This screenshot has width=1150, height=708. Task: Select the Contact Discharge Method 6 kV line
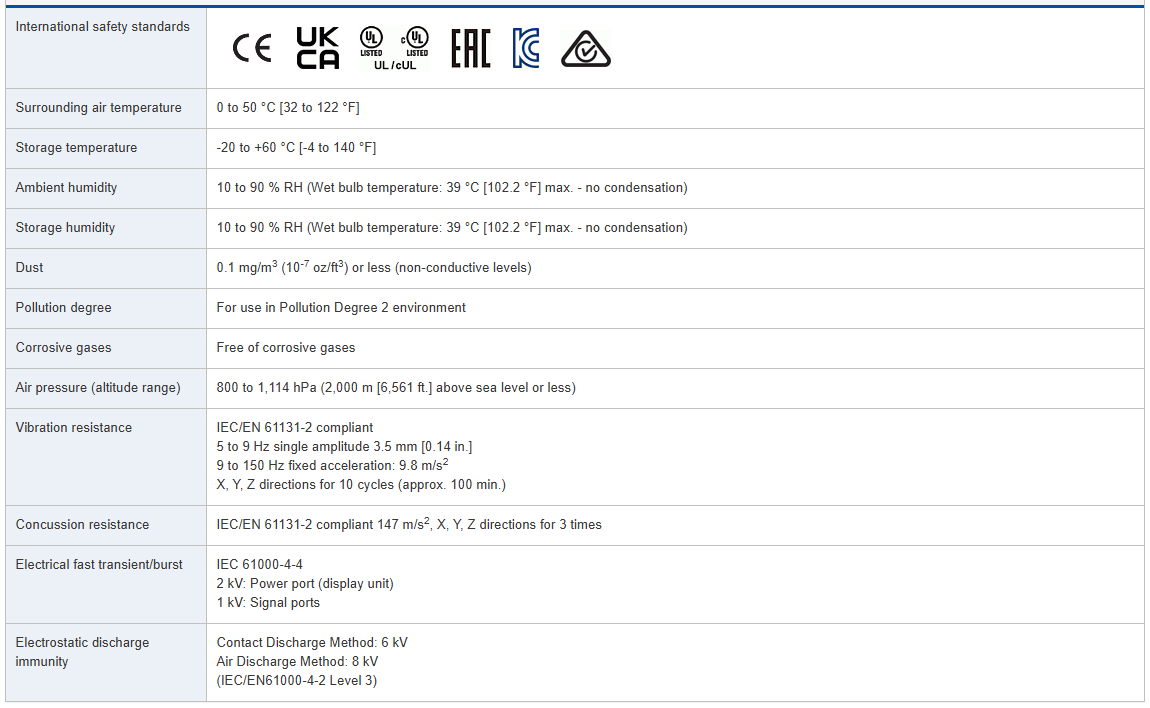click(x=311, y=643)
